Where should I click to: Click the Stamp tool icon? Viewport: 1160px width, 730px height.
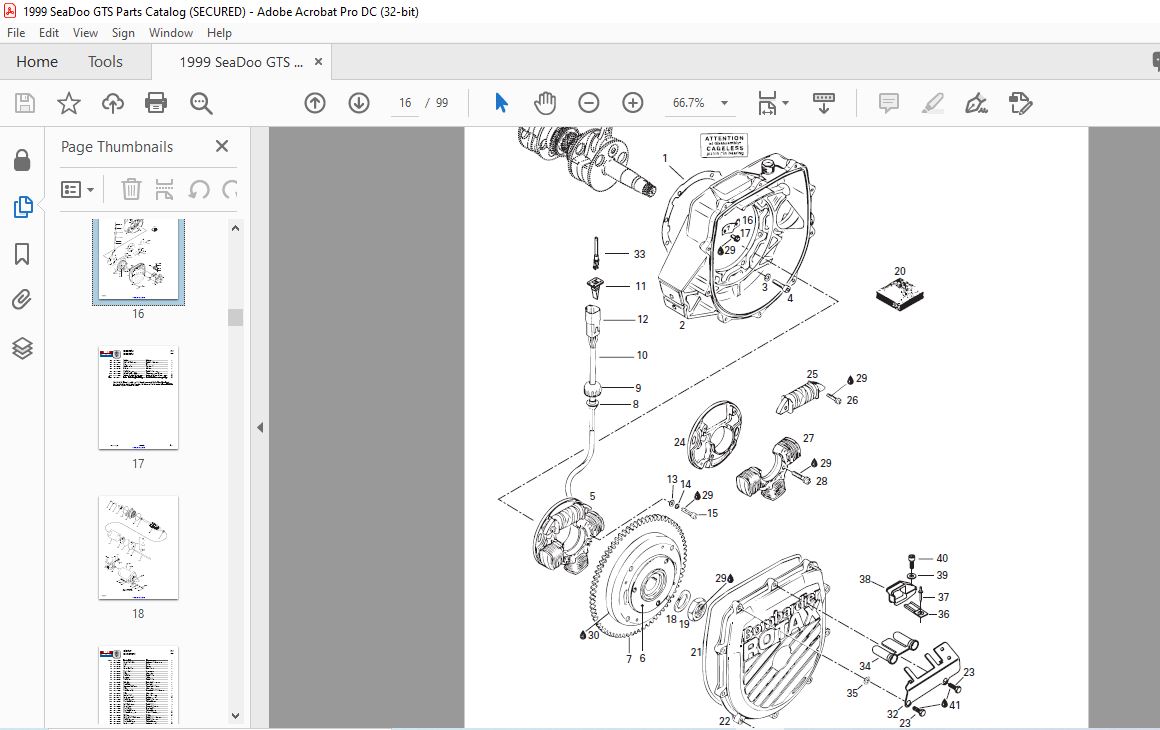pyautogui.click(x=1021, y=103)
